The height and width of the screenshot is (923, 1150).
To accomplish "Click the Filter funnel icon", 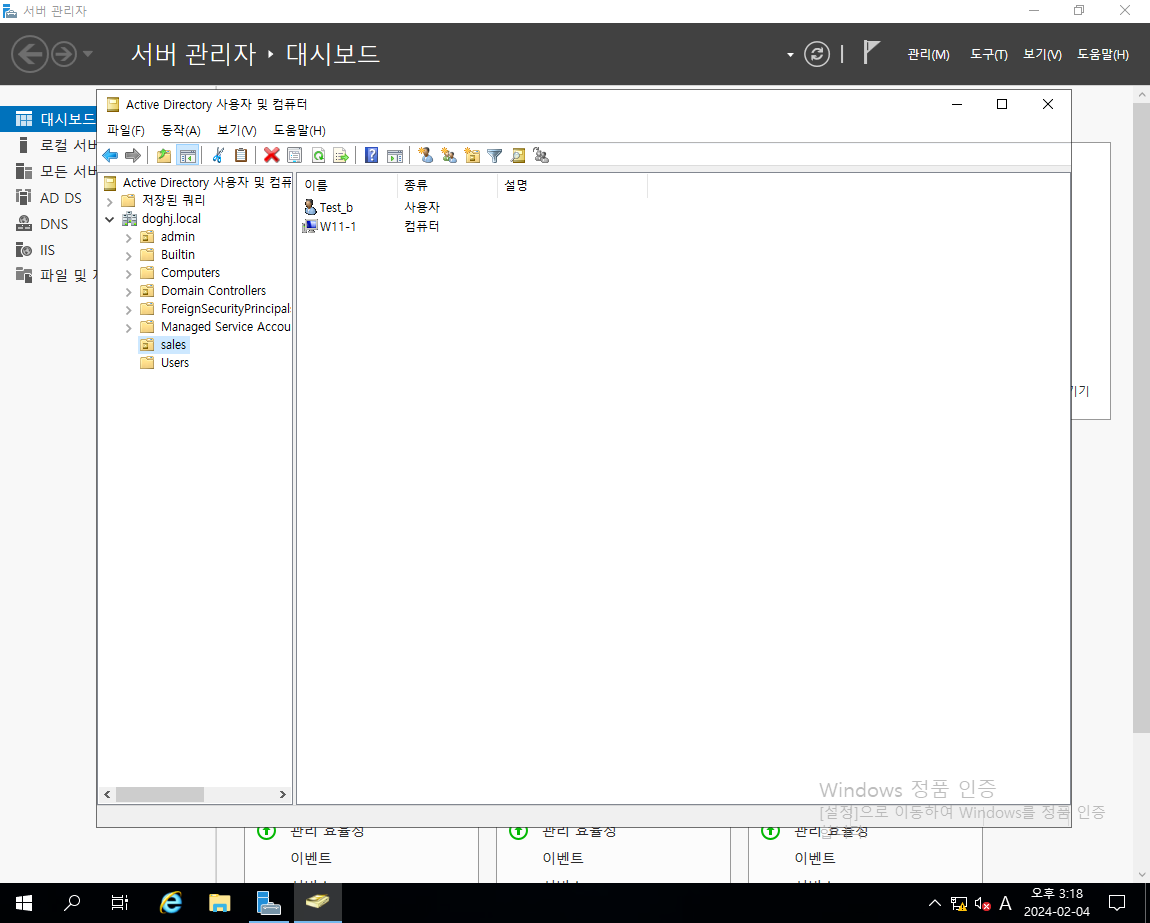I will [495, 156].
